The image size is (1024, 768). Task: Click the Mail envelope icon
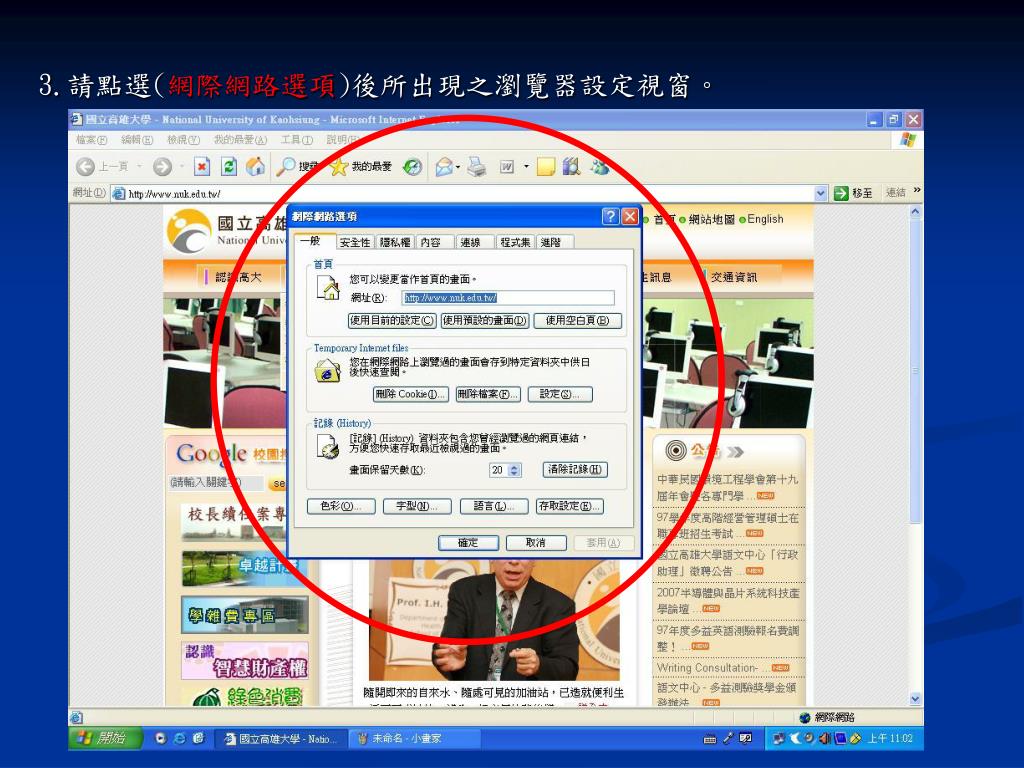click(444, 167)
